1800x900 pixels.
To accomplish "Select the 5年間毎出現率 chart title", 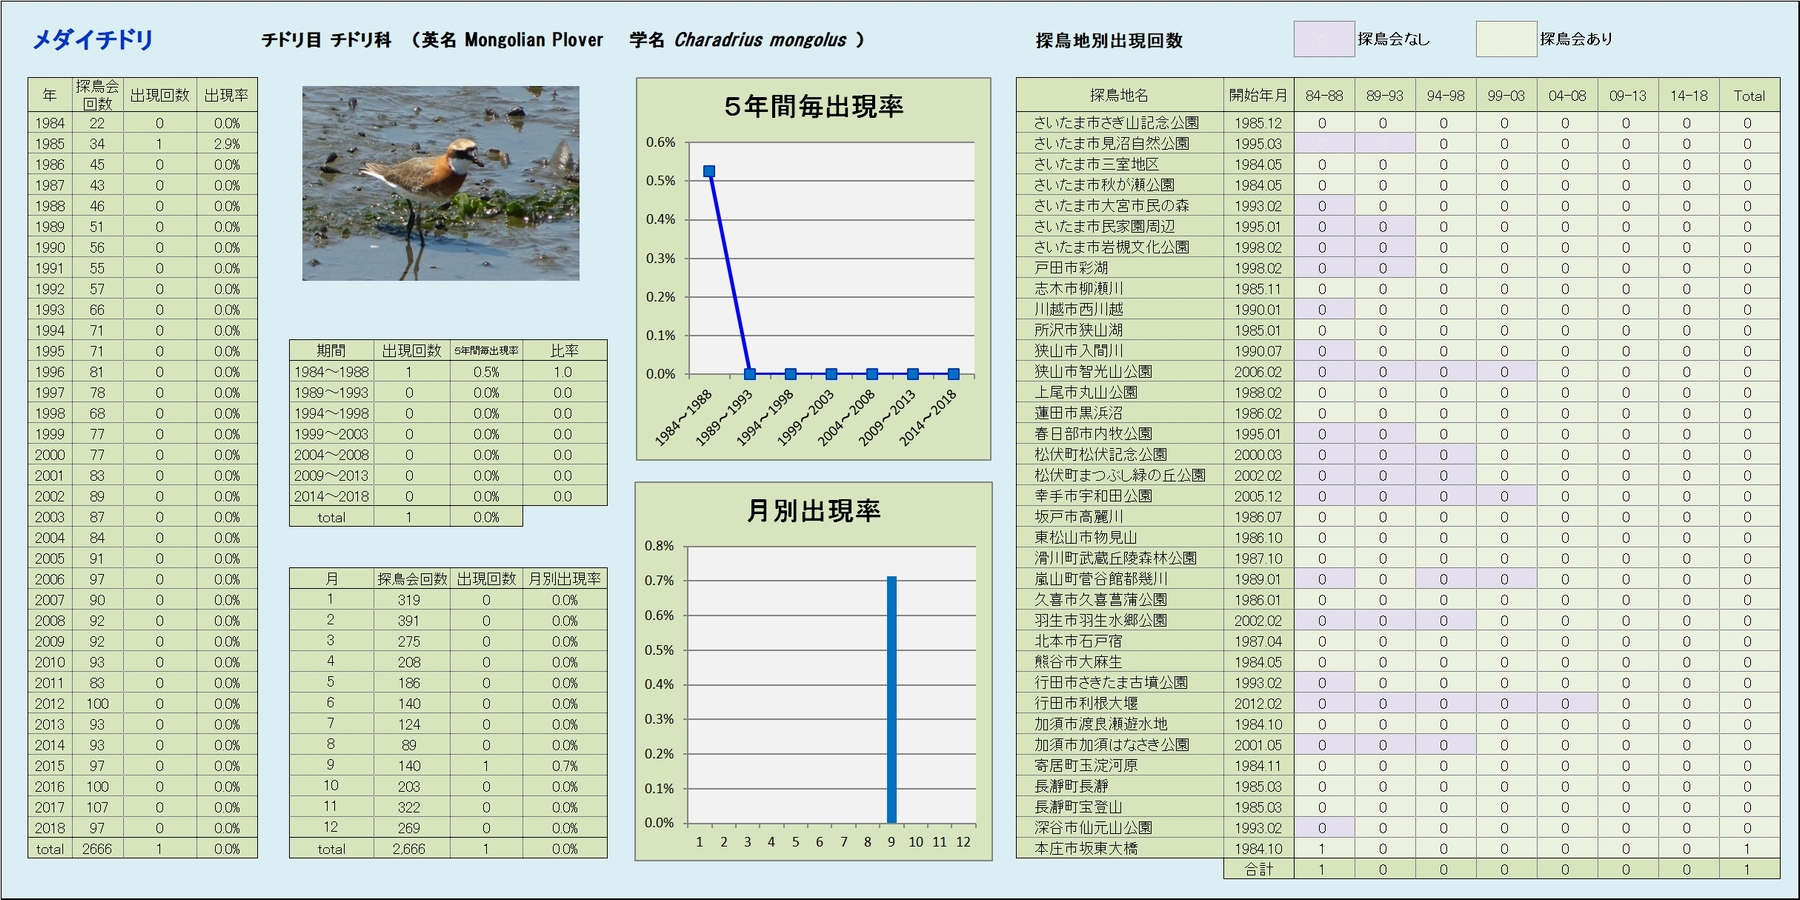I will pos(813,107).
